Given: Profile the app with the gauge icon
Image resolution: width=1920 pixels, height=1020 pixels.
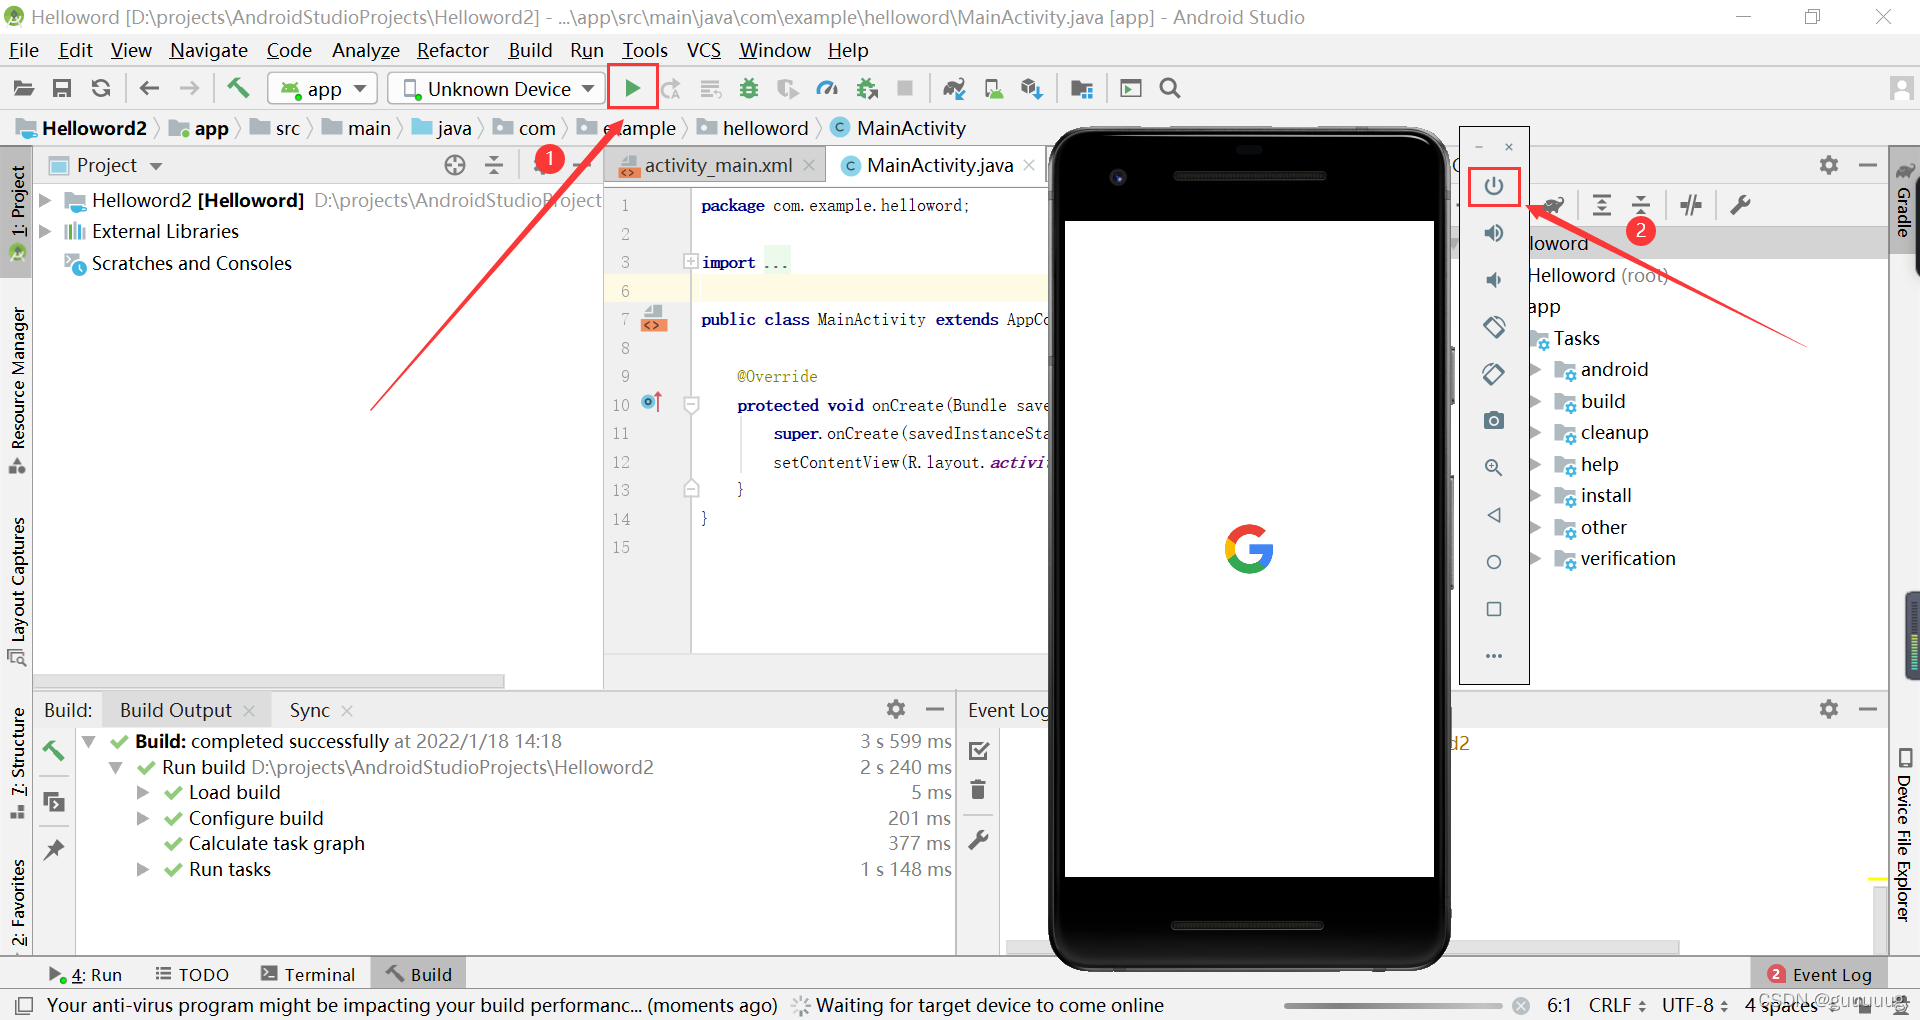Looking at the screenshot, I should [x=827, y=88].
